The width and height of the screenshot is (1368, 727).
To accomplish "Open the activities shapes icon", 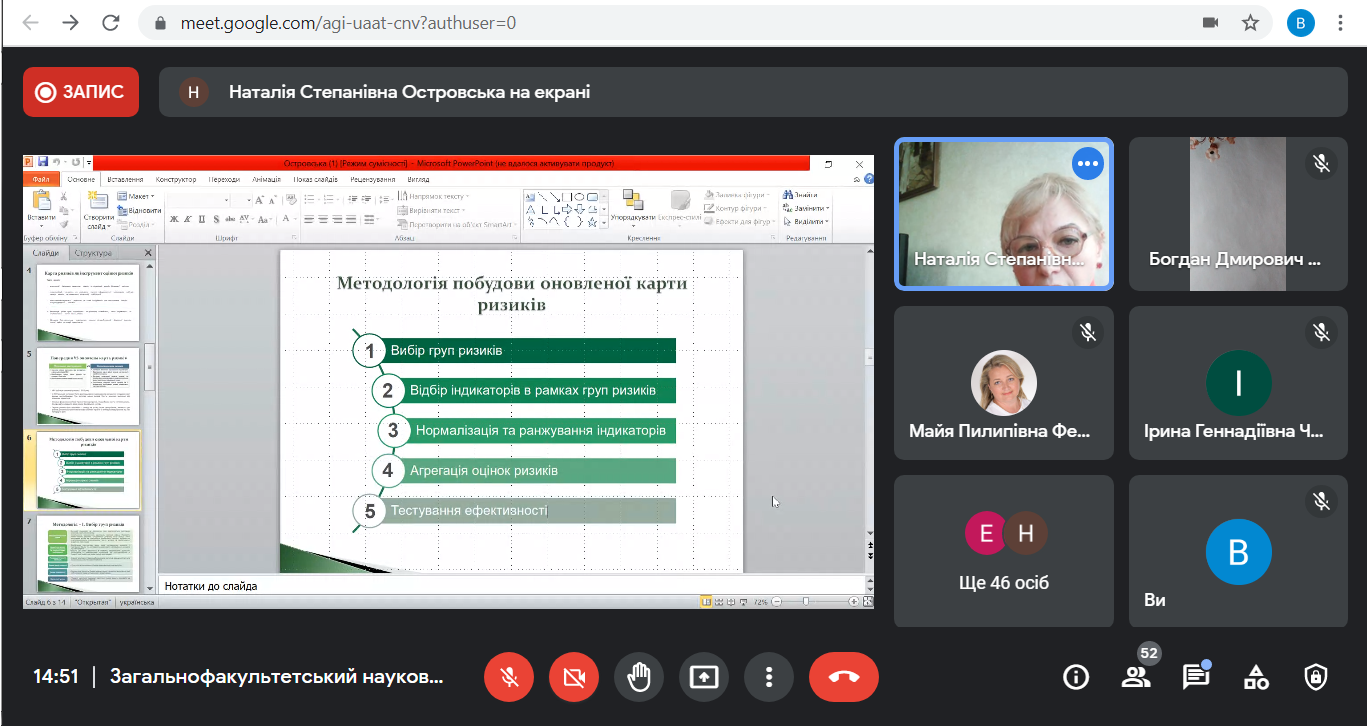I will pyautogui.click(x=1256, y=677).
